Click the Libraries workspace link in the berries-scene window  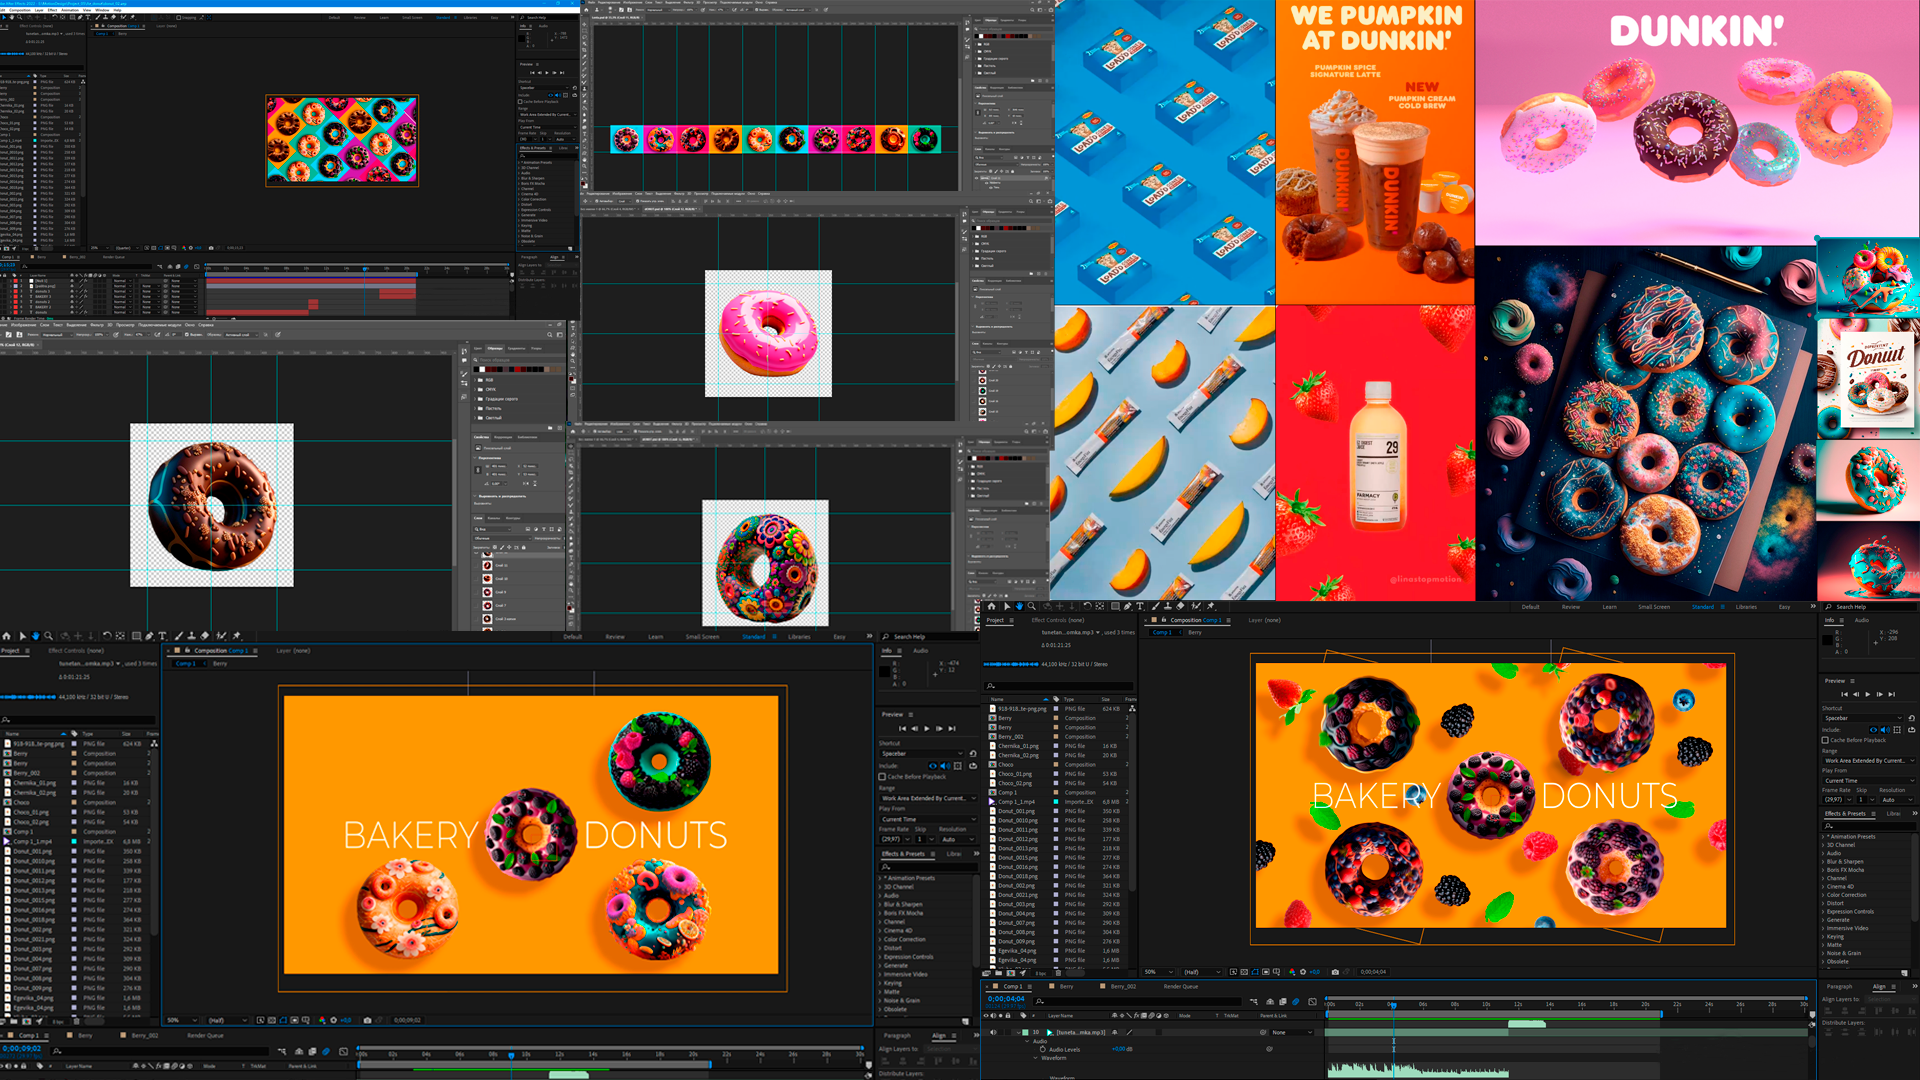point(1746,607)
